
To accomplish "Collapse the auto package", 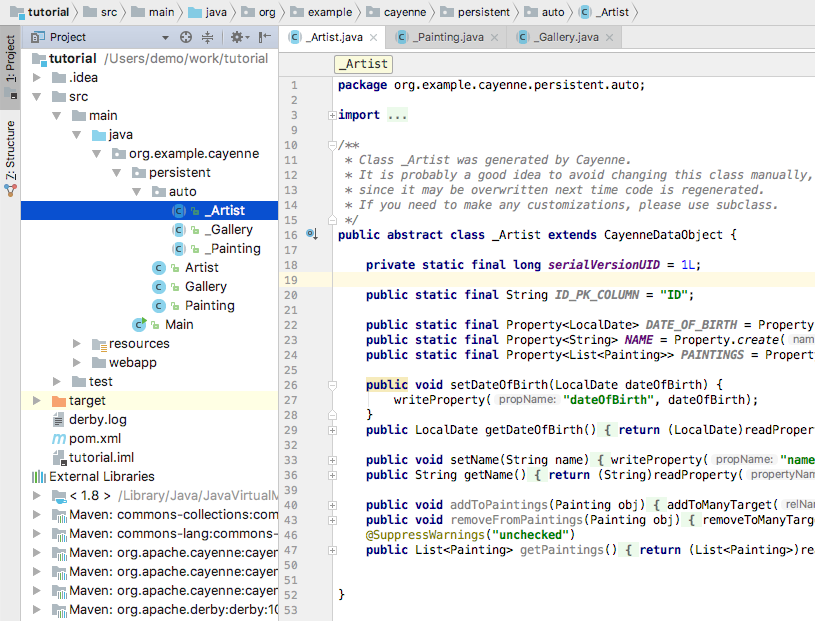I will click(x=136, y=191).
